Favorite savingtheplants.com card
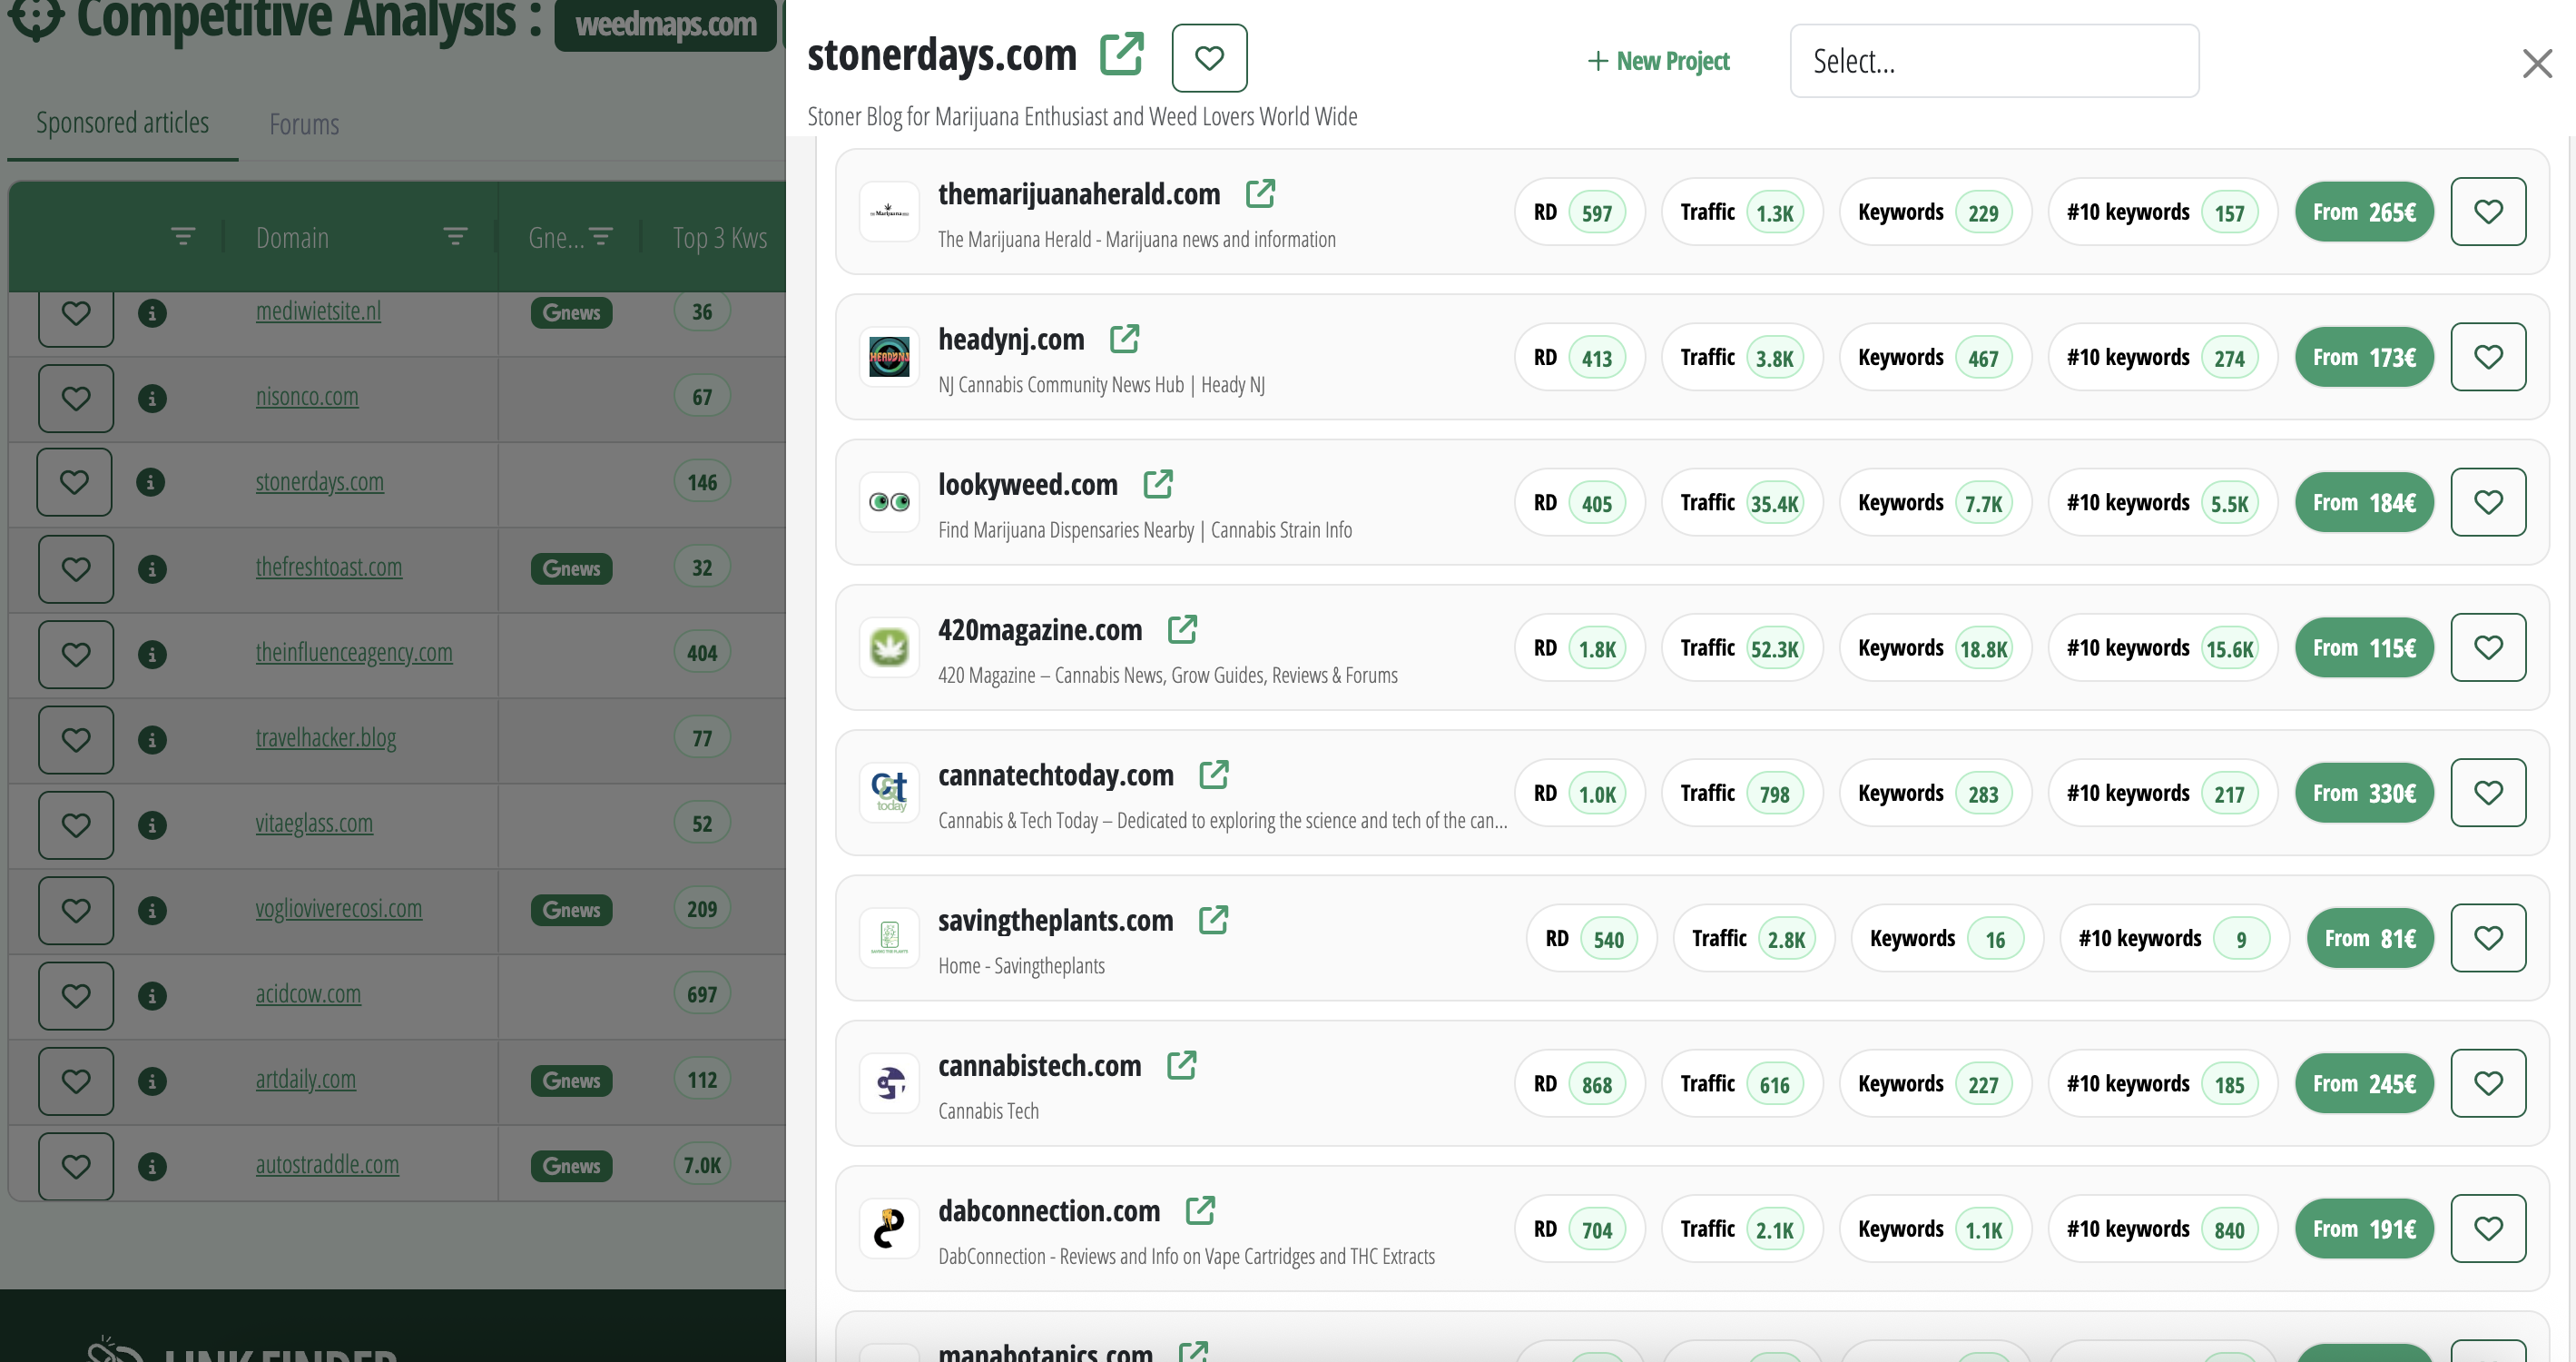Viewport: 2576px width, 1362px height. click(2488, 938)
